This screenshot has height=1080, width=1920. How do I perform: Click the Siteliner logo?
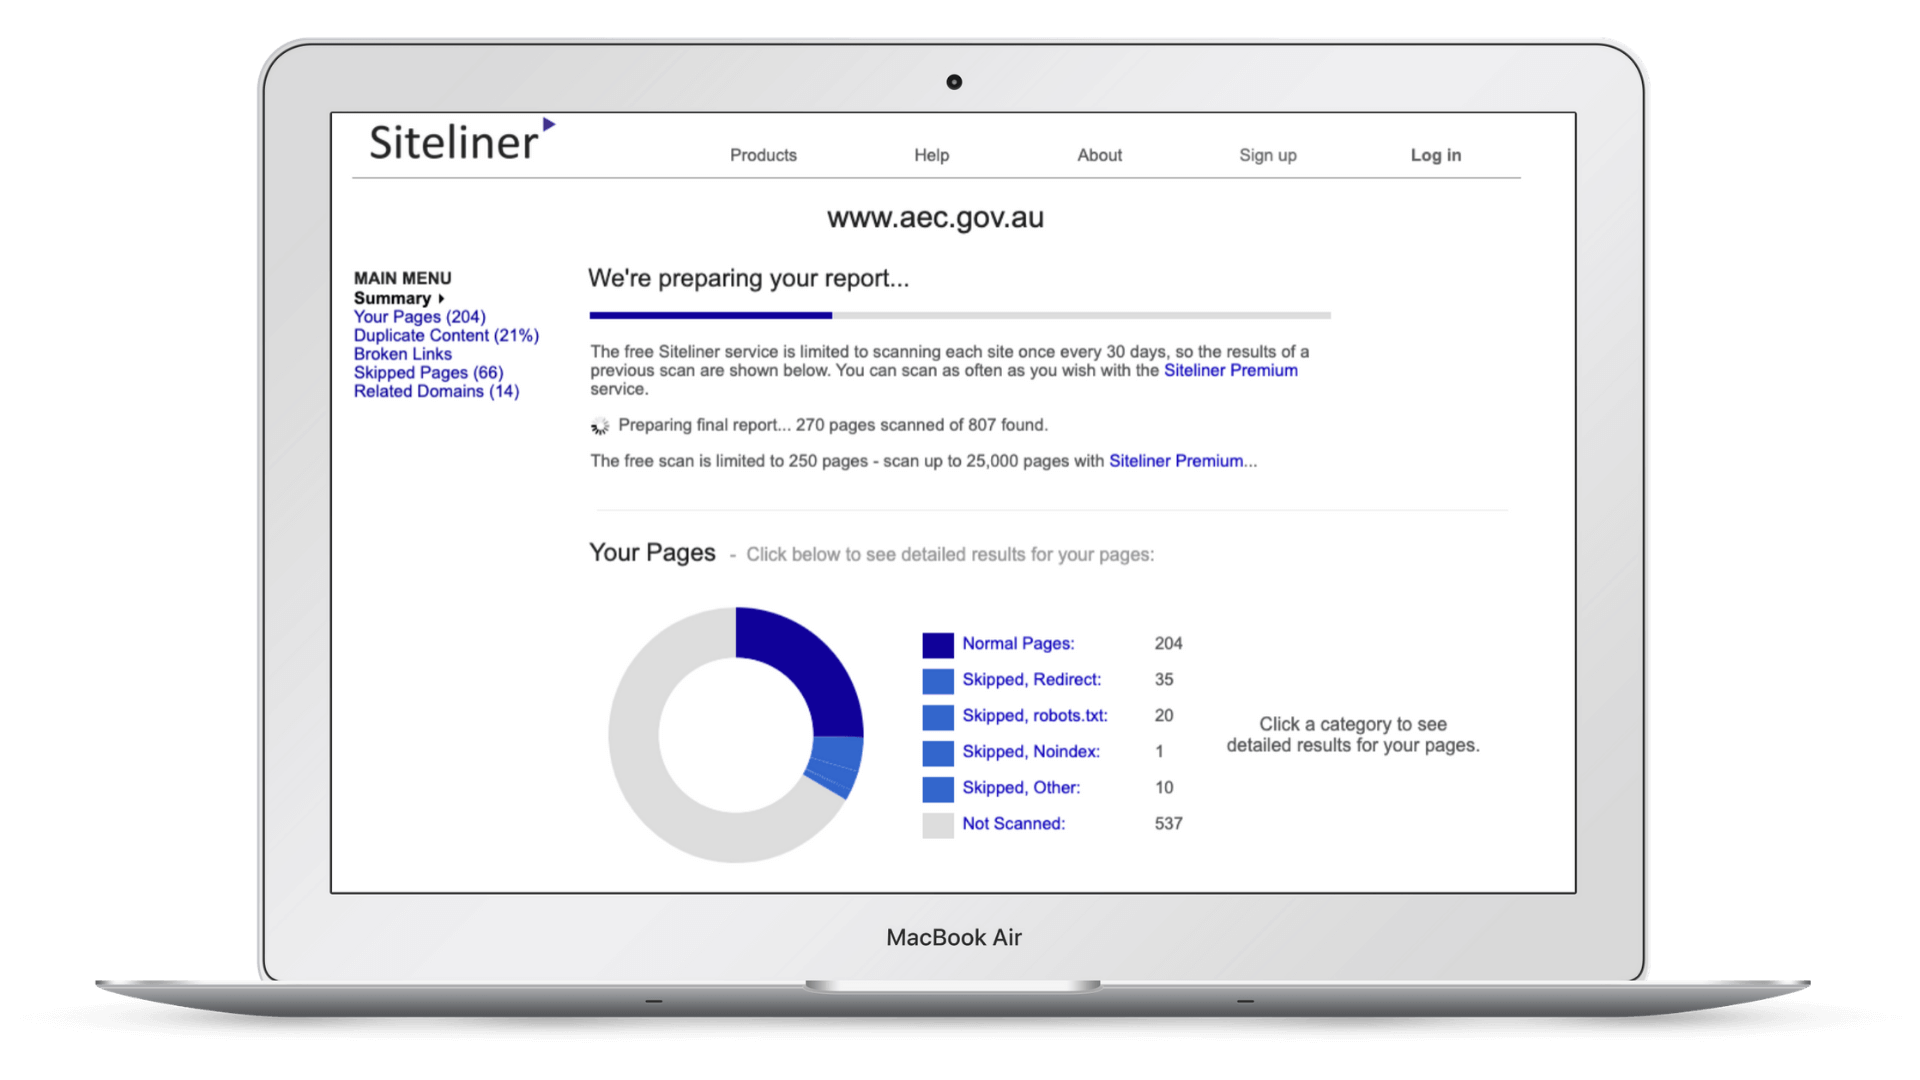coord(461,141)
